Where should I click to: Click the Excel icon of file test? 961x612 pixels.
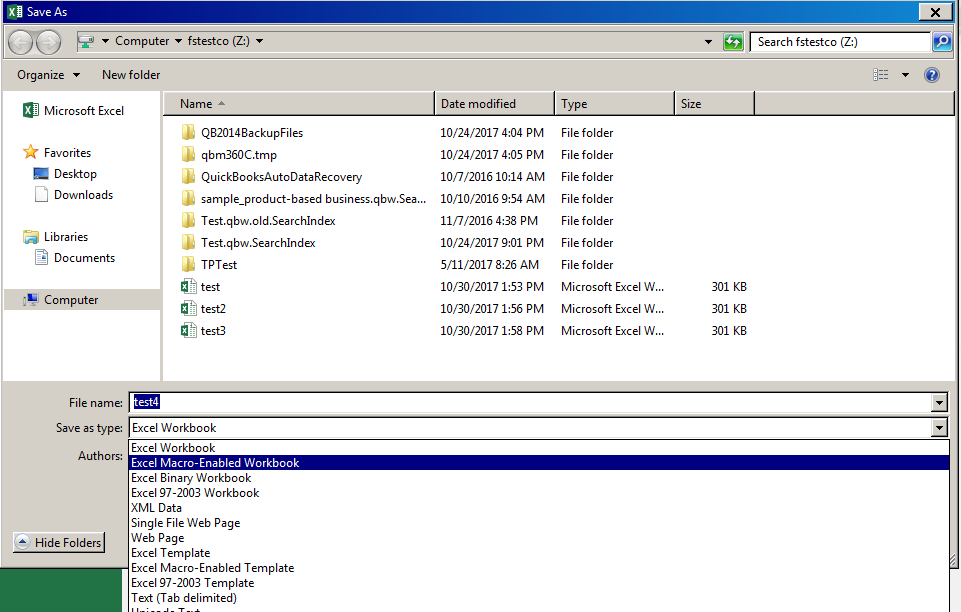point(189,287)
